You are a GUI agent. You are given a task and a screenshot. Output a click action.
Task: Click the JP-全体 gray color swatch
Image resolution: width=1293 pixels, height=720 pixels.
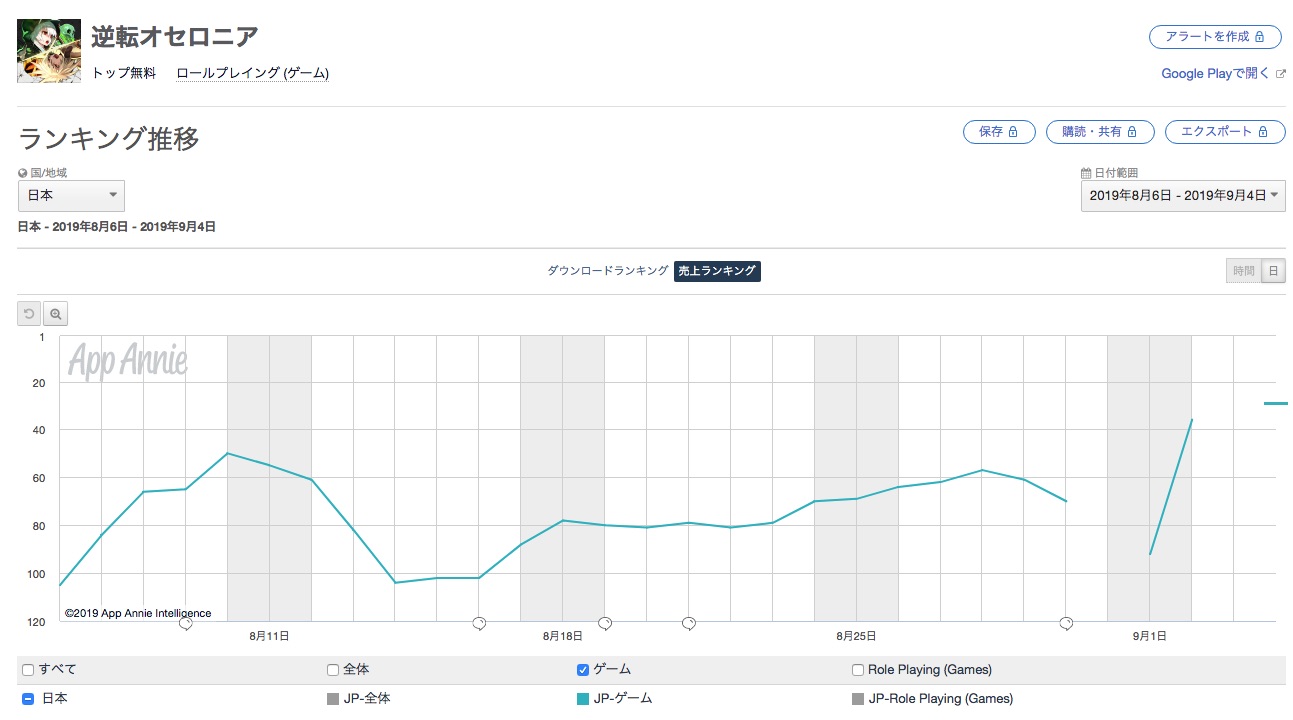pyautogui.click(x=333, y=699)
